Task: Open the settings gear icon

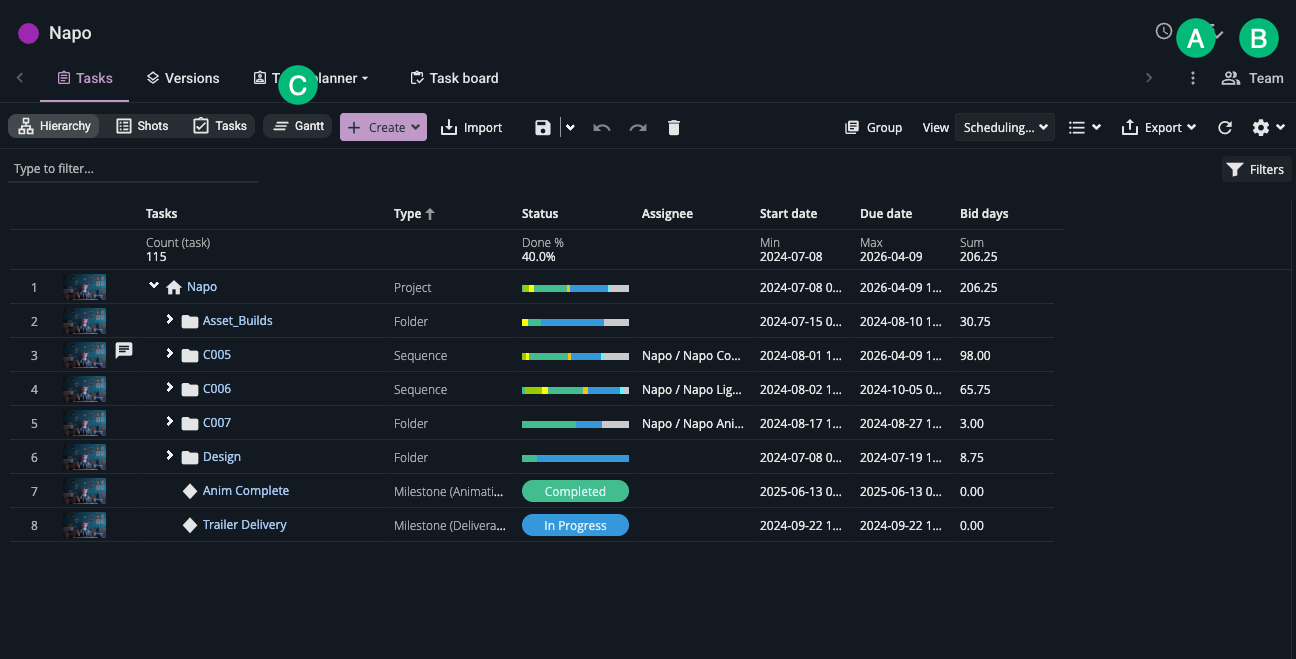Action: pyautogui.click(x=1262, y=127)
